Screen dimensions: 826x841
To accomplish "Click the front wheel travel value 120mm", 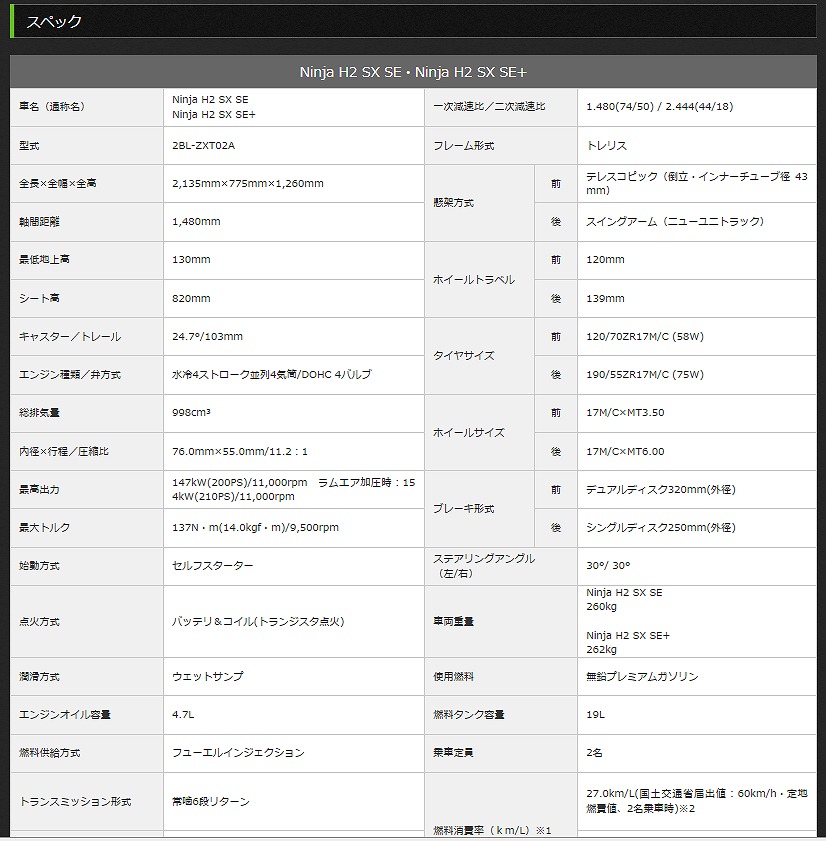I will [606, 260].
